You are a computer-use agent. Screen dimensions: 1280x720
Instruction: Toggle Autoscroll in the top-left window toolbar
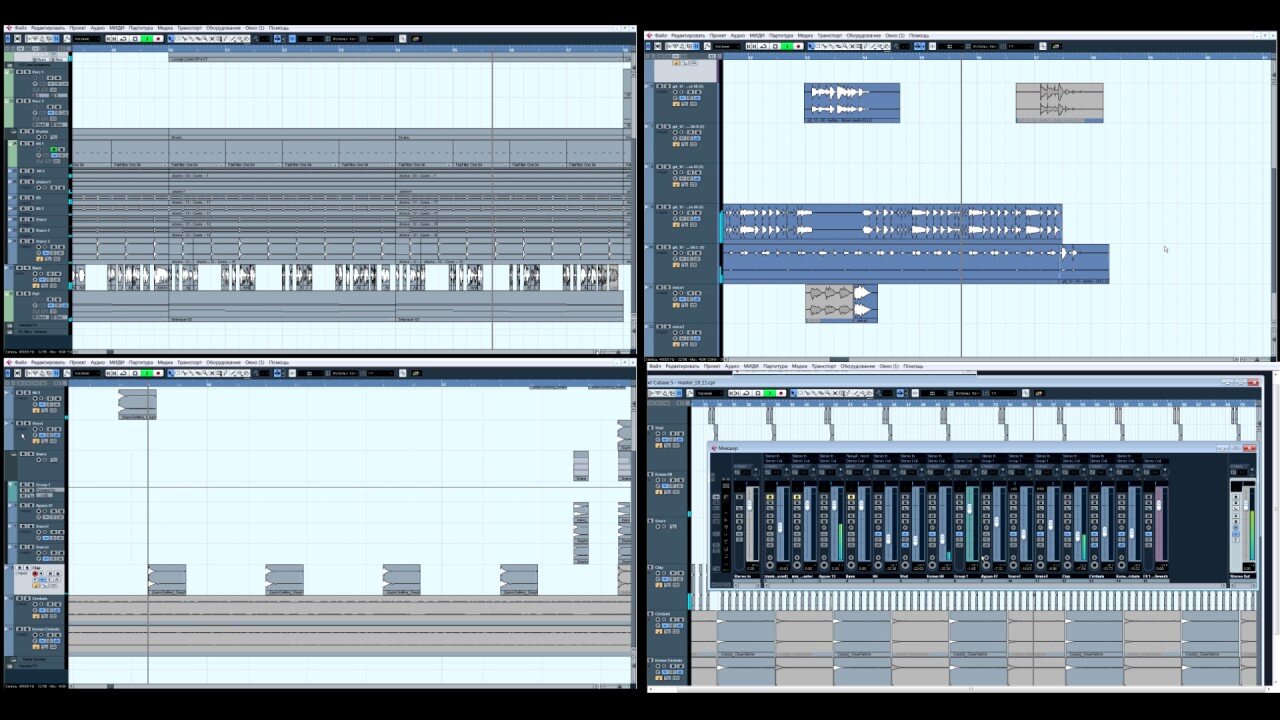[278, 39]
